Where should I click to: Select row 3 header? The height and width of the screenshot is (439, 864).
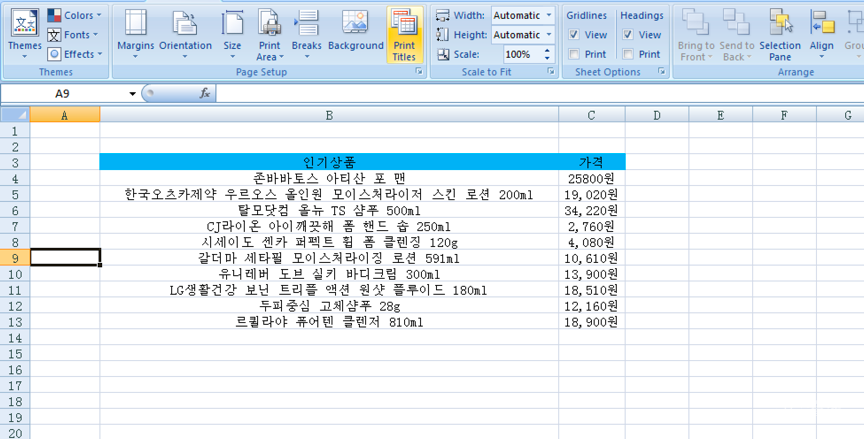tap(15, 162)
